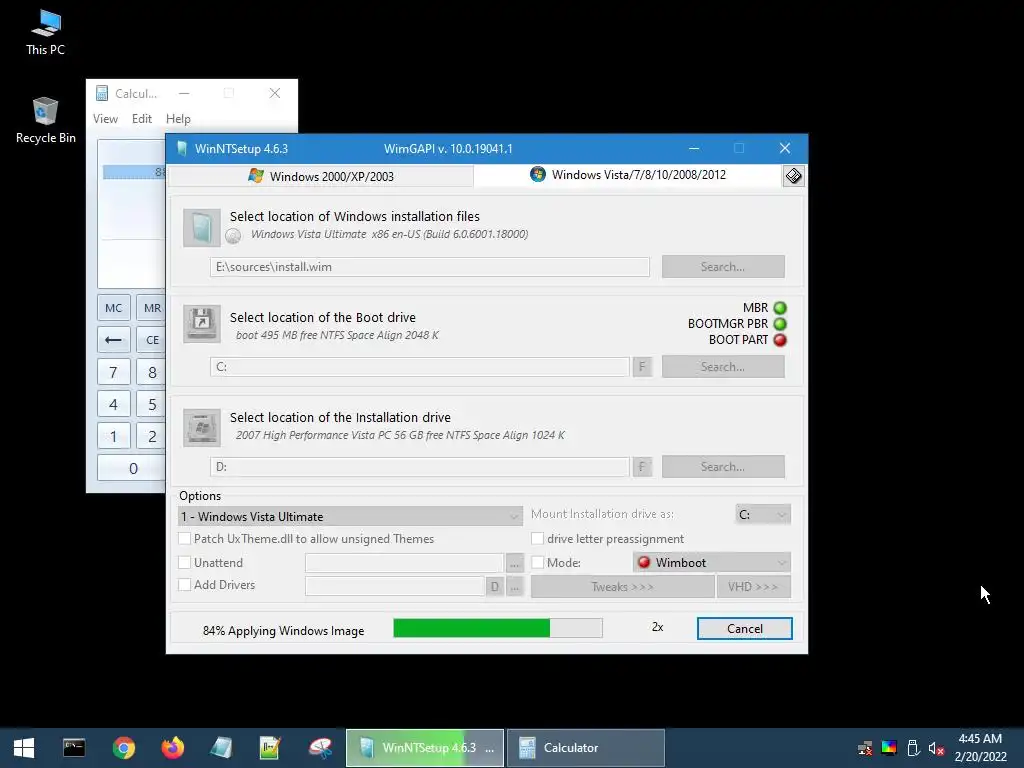Click the MC button in Calculator
Viewport: 1024px width, 768px height.
pyautogui.click(x=114, y=308)
